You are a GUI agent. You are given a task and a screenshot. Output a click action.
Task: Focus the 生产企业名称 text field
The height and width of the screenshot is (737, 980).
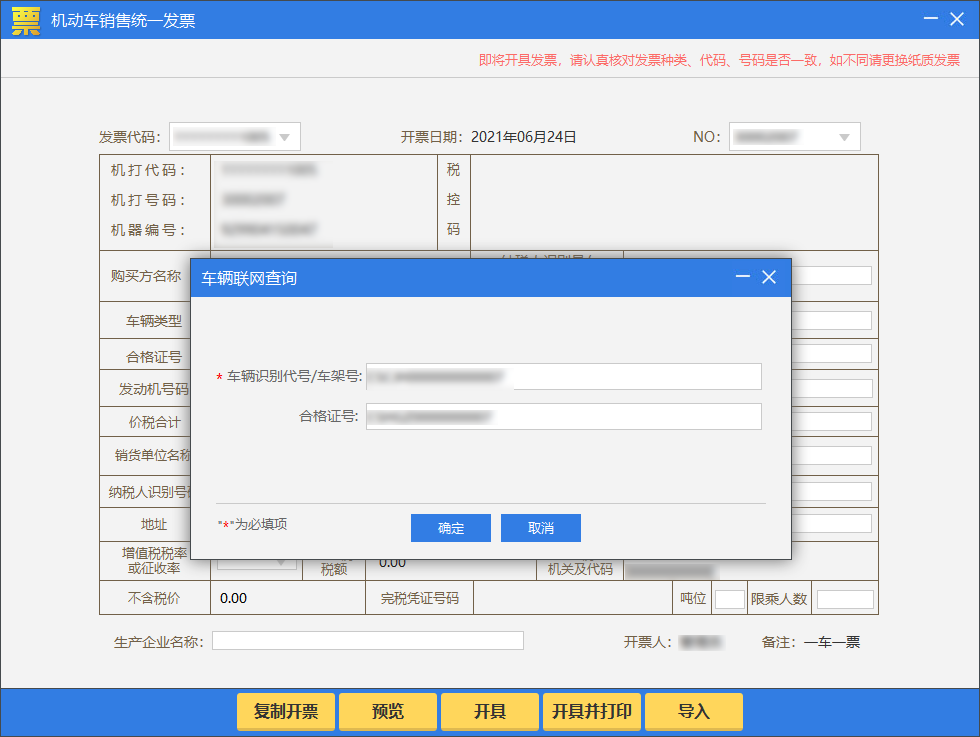[367, 641]
